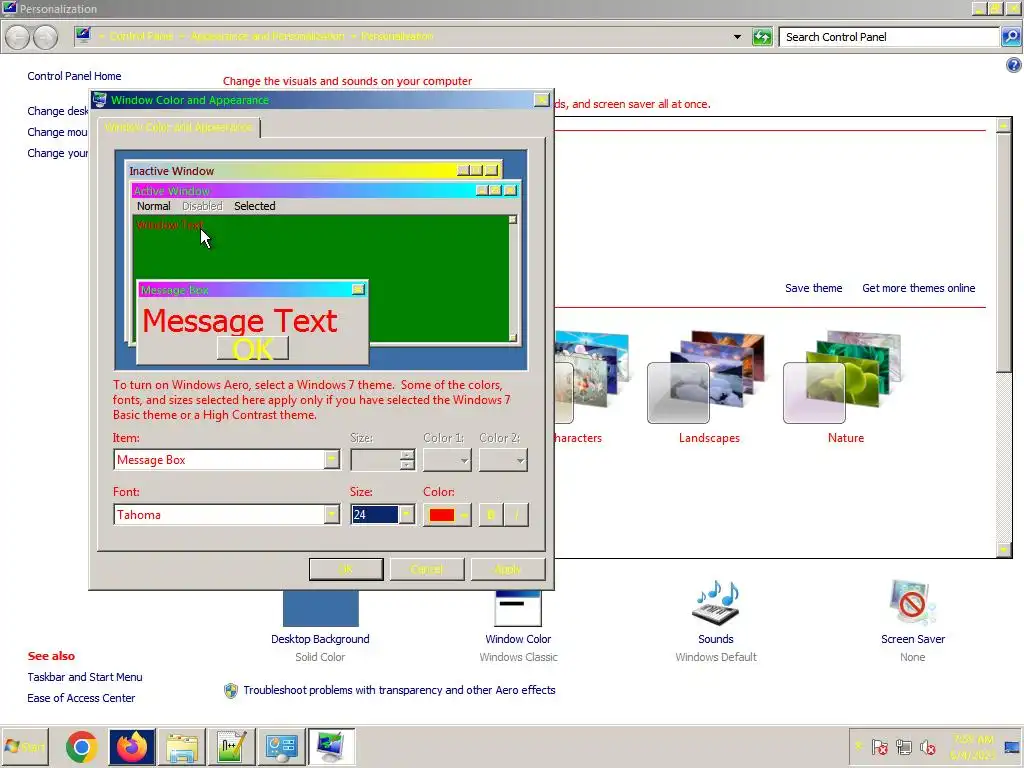
Task: Click the font size 24 field
Action: [x=374, y=515]
